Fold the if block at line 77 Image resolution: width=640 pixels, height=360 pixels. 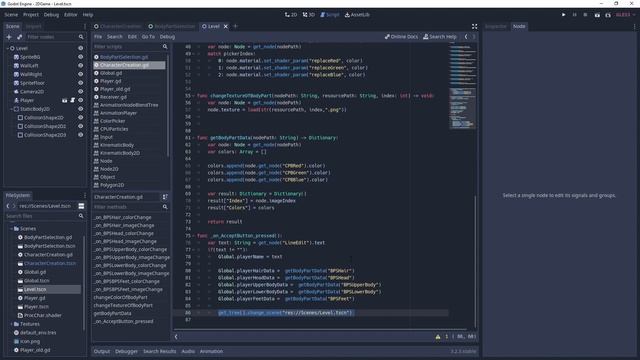coord(193,249)
